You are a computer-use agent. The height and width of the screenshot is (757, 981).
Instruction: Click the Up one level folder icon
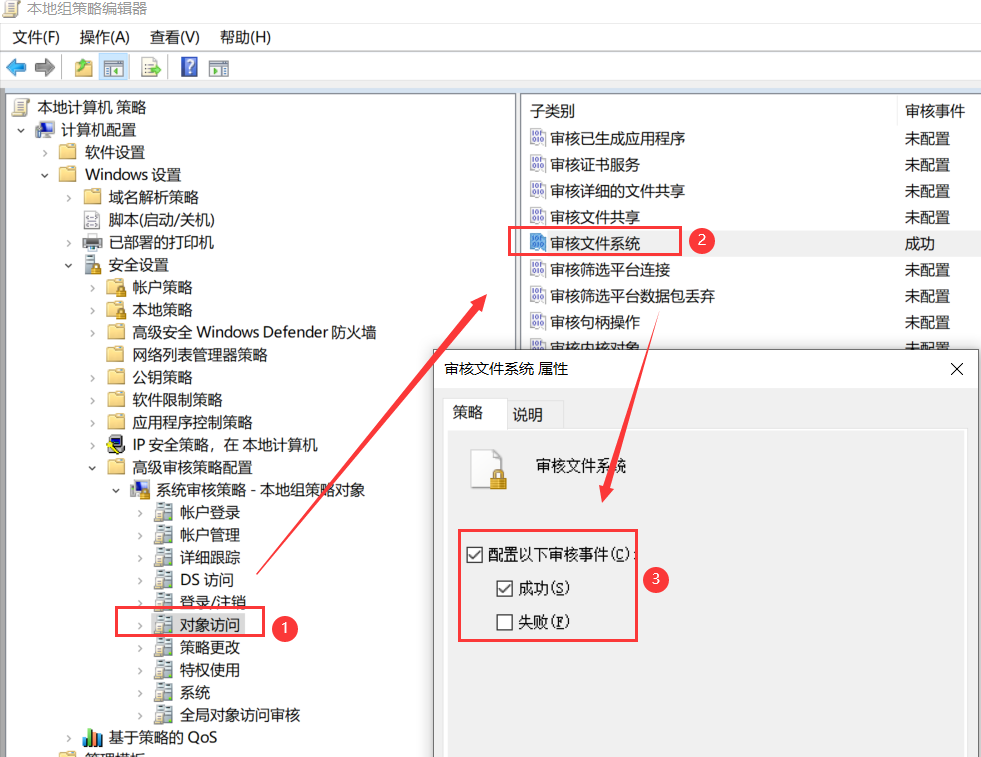(83, 67)
